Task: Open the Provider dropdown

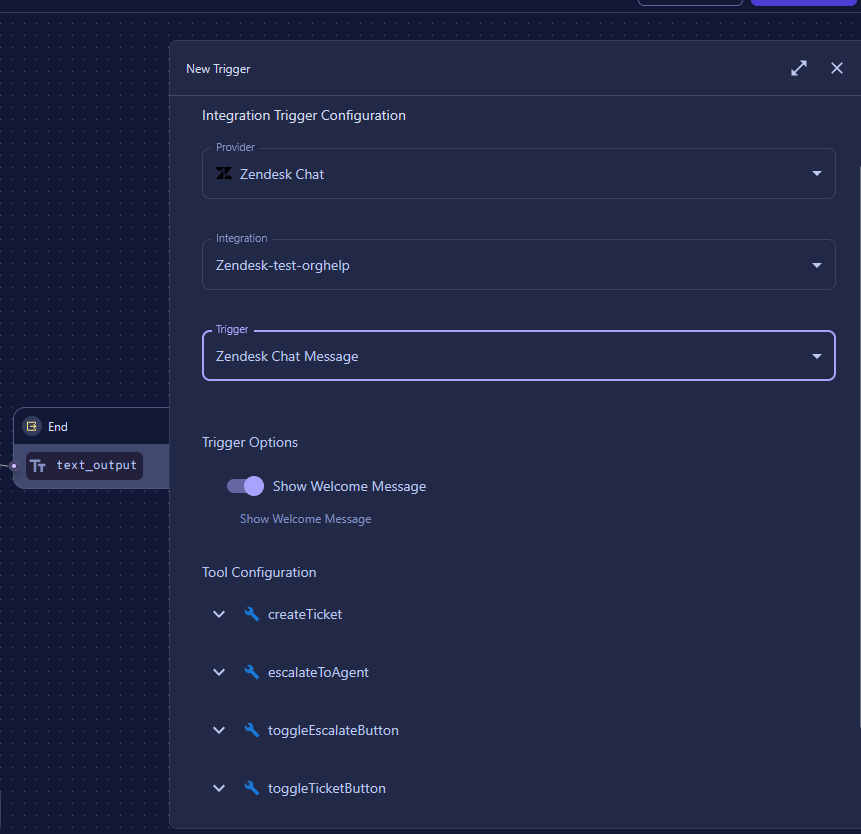Action: point(817,174)
